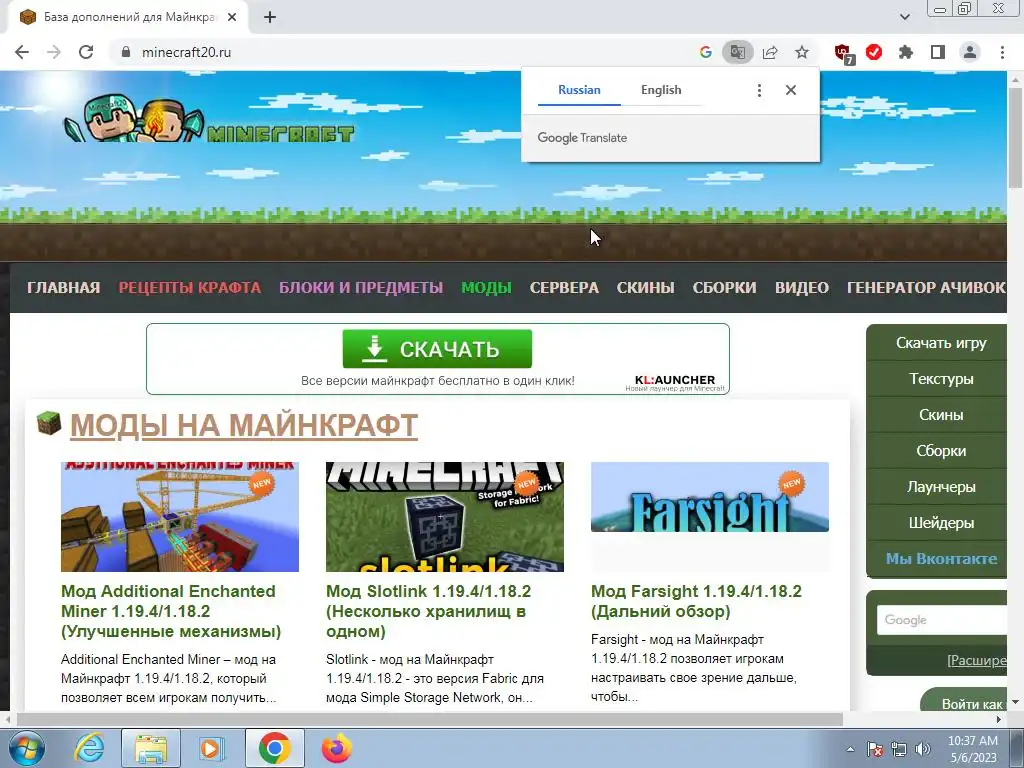Click the address bar URL minecraft20.ru
1024x768 pixels.
(186, 52)
